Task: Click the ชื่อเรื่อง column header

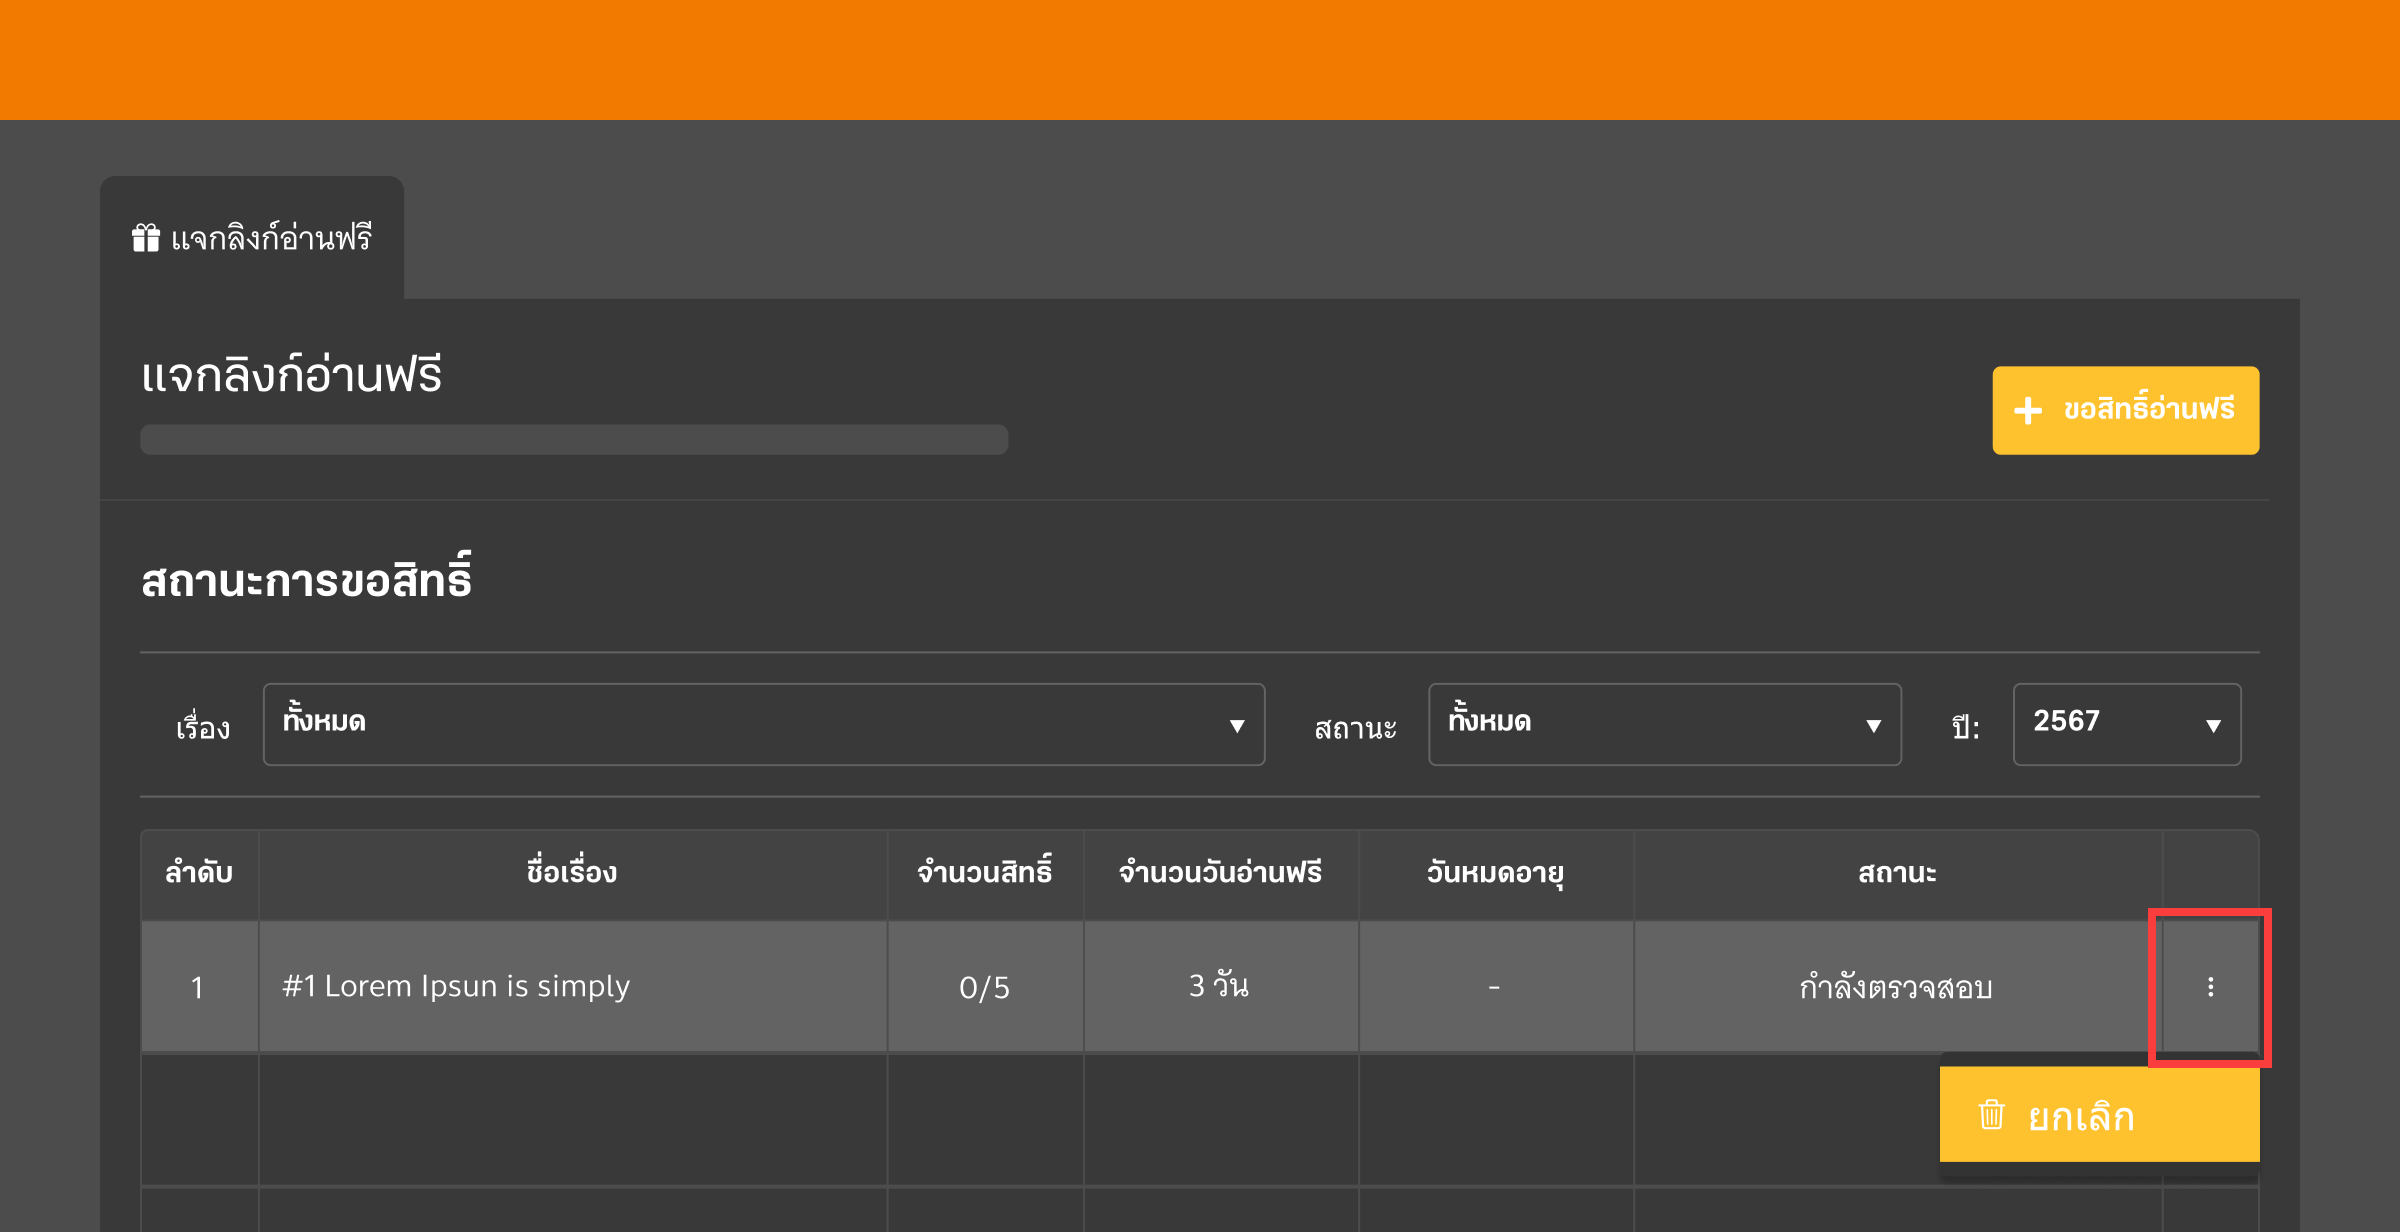Action: tap(572, 873)
